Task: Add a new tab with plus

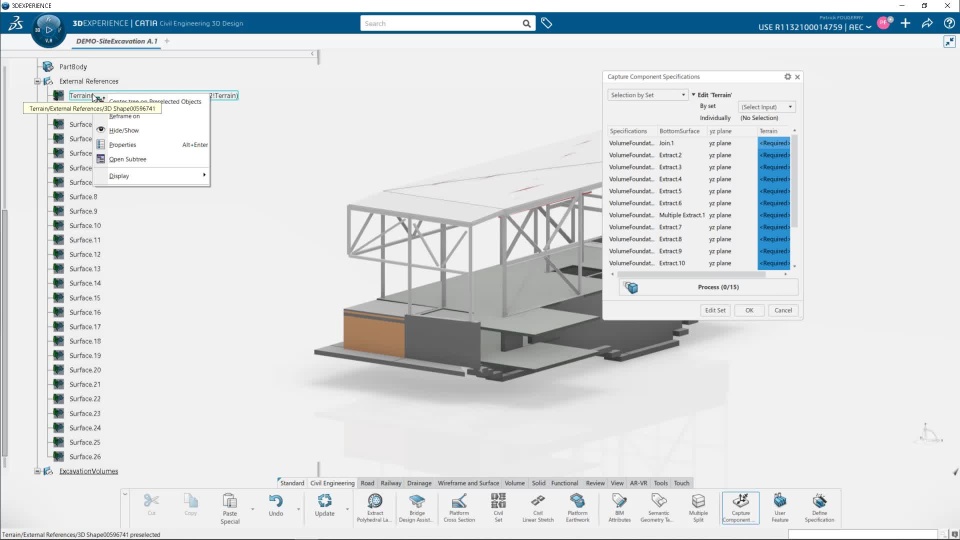Action: click(167, 41)
